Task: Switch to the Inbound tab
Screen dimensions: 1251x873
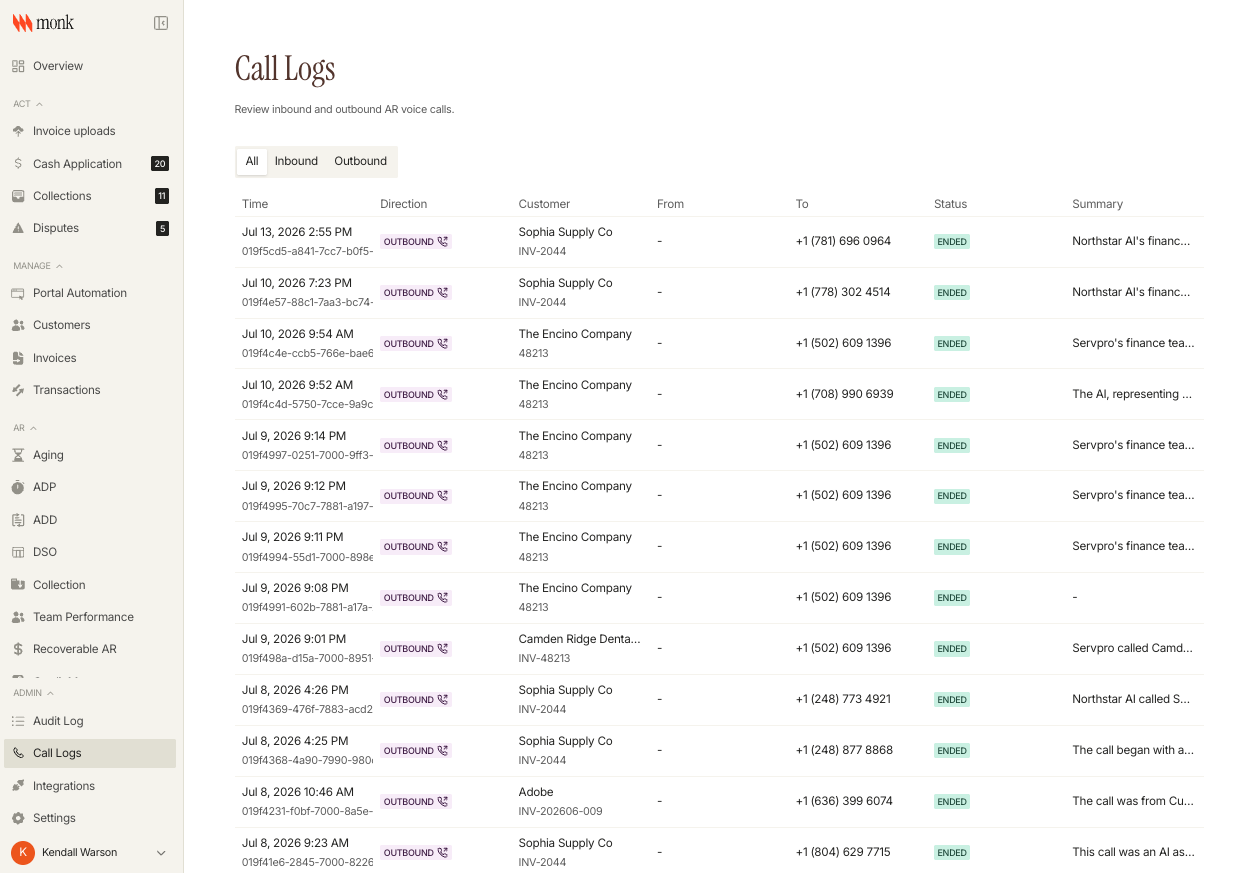Action: pos(296,161)
